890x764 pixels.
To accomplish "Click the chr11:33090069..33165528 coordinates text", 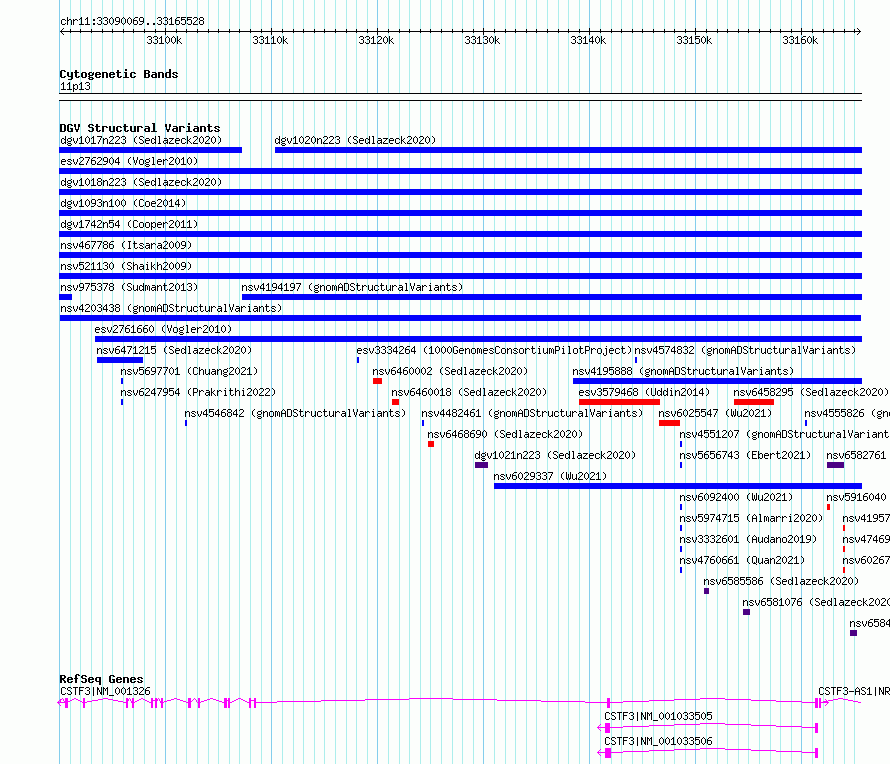I will [x=132, y=21].
